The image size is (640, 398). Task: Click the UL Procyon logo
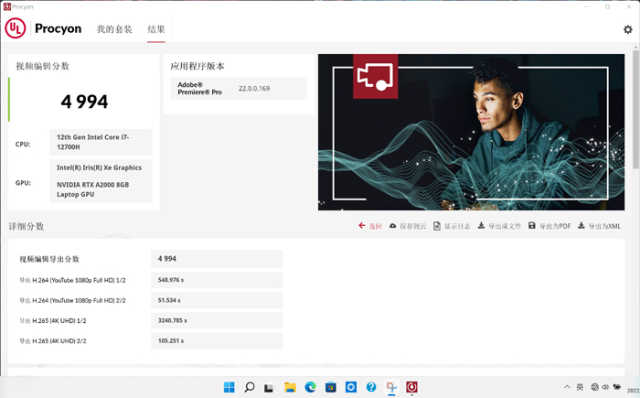tap(16, 28)
